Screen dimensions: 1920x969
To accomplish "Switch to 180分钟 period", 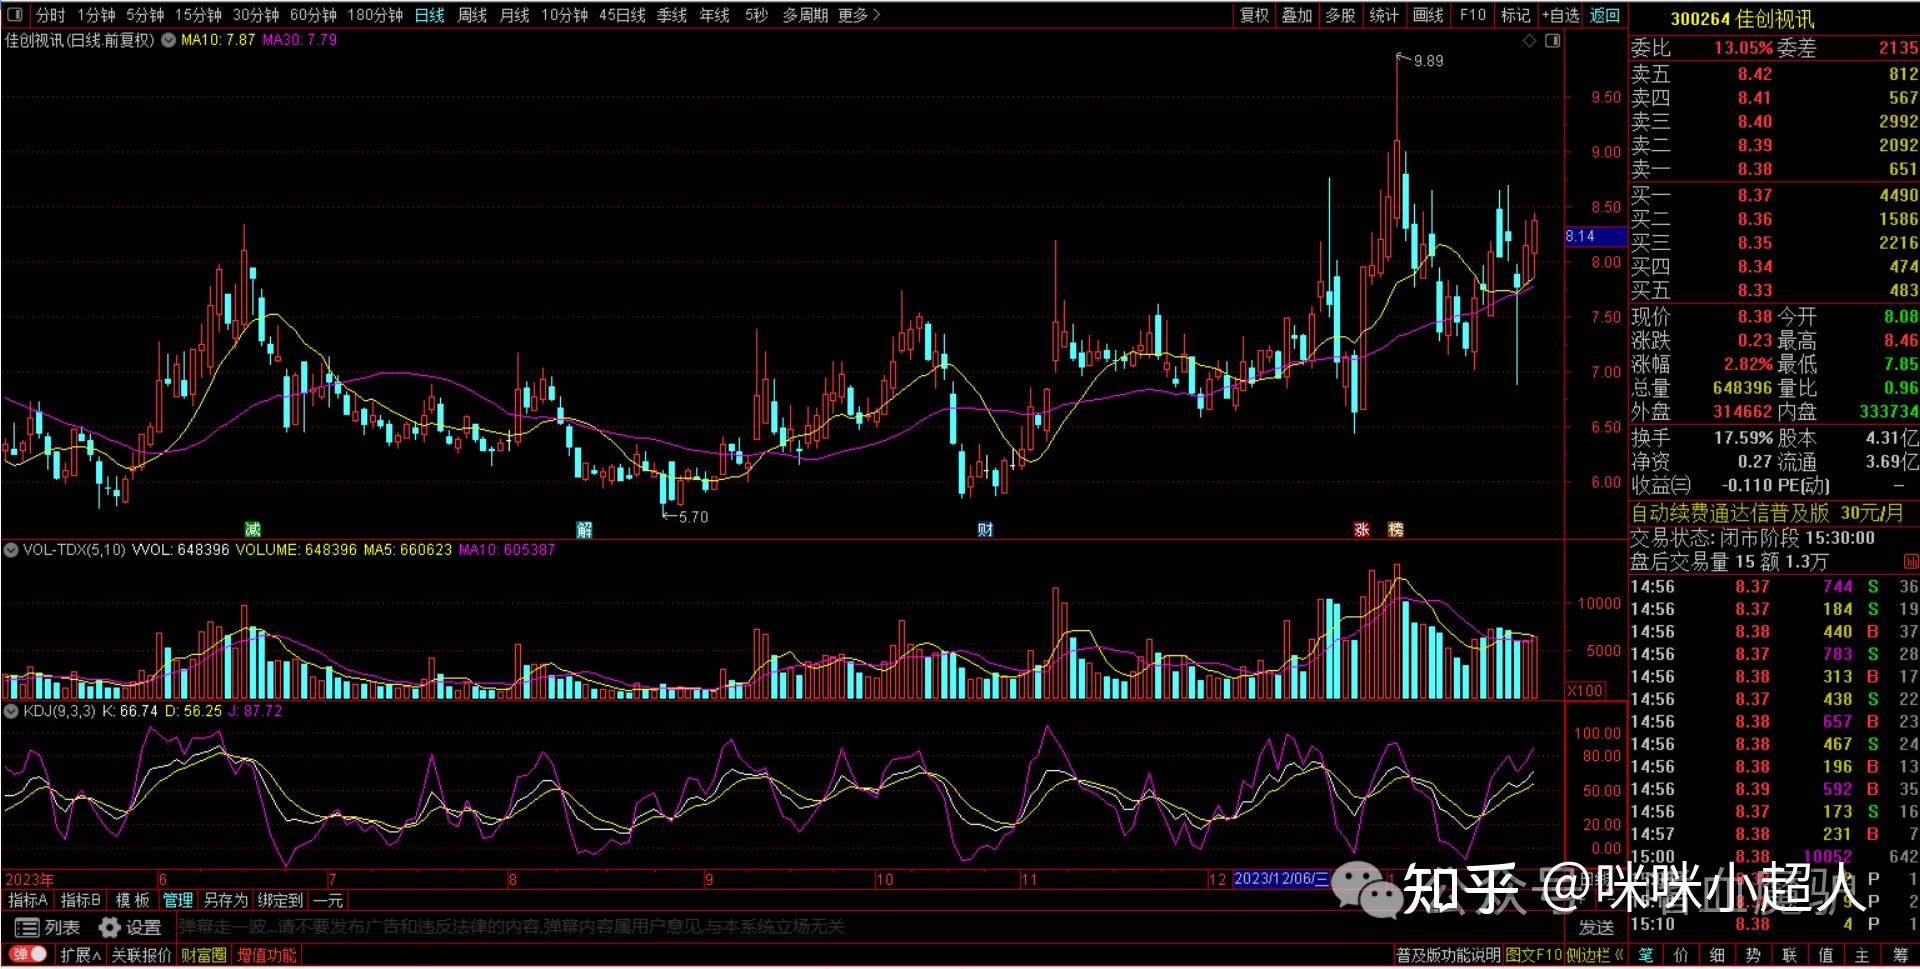I will click(x=375, y=15).
